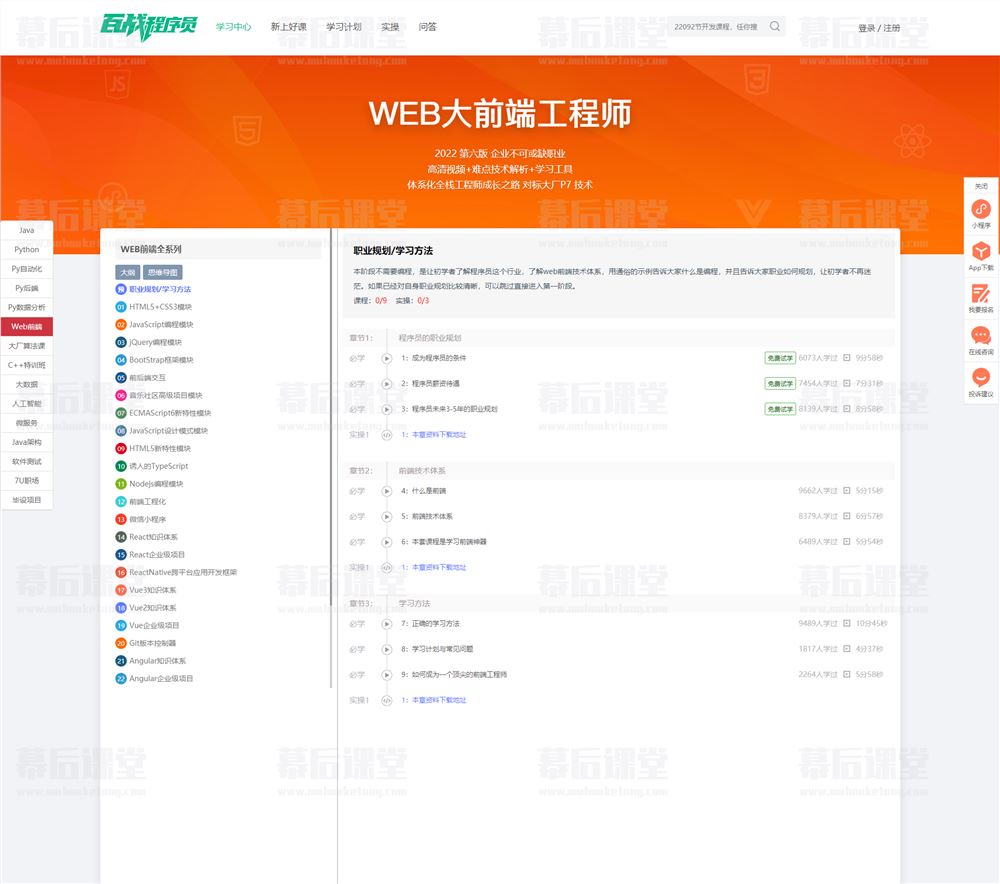Click 免费试学 badge for lesson 1
The width and height of the screenshot is (1000, 884).
click(x=779, y=358)
